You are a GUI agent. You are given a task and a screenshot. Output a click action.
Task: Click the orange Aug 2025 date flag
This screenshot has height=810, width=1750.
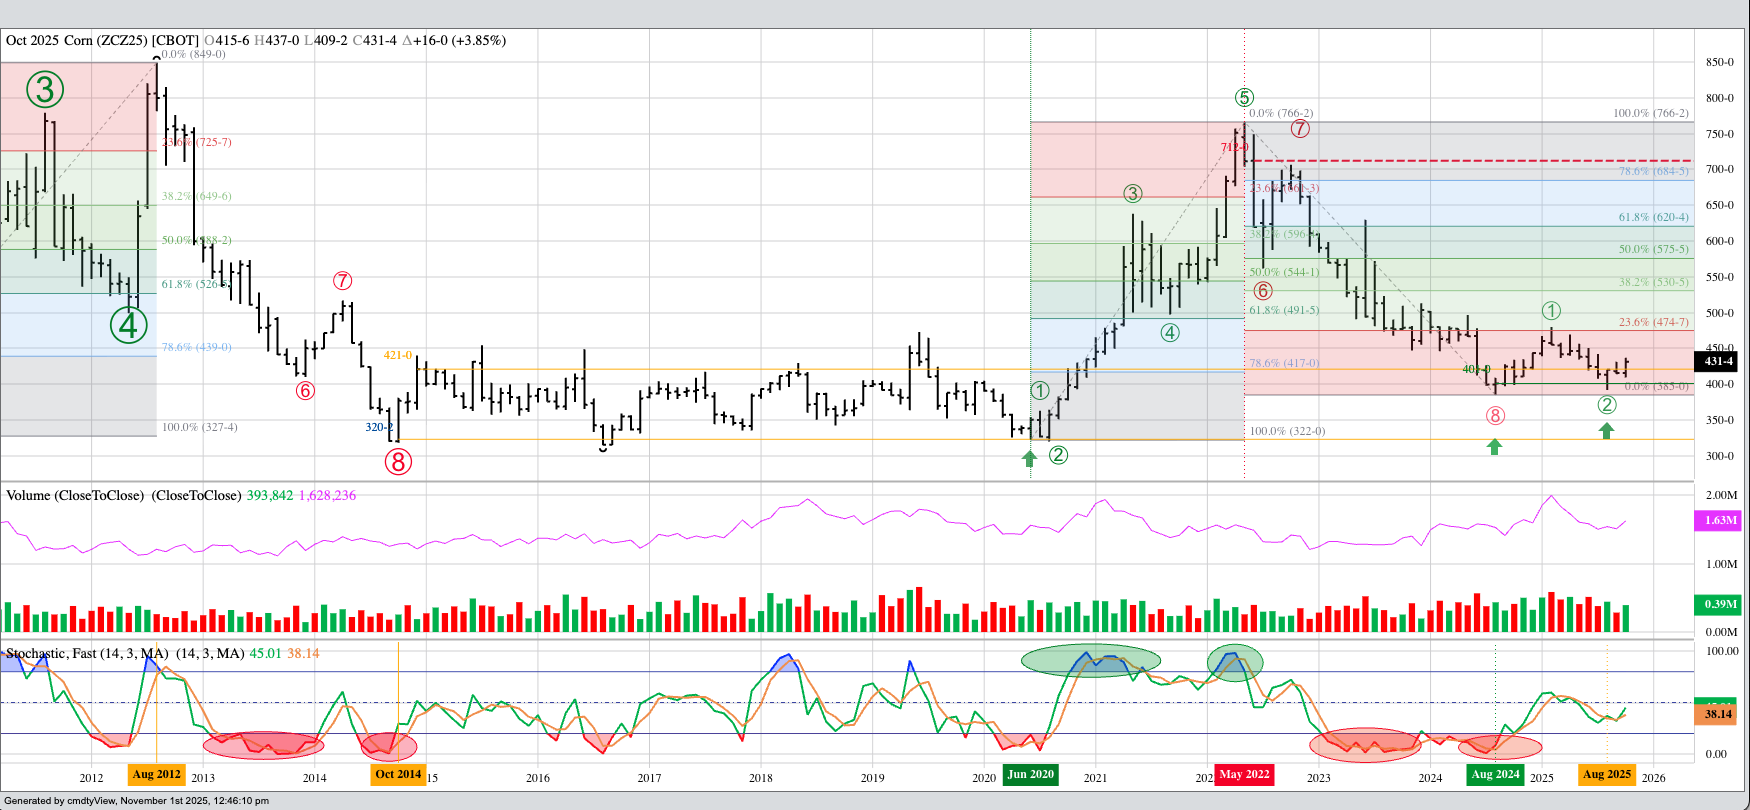point(1607,774)
